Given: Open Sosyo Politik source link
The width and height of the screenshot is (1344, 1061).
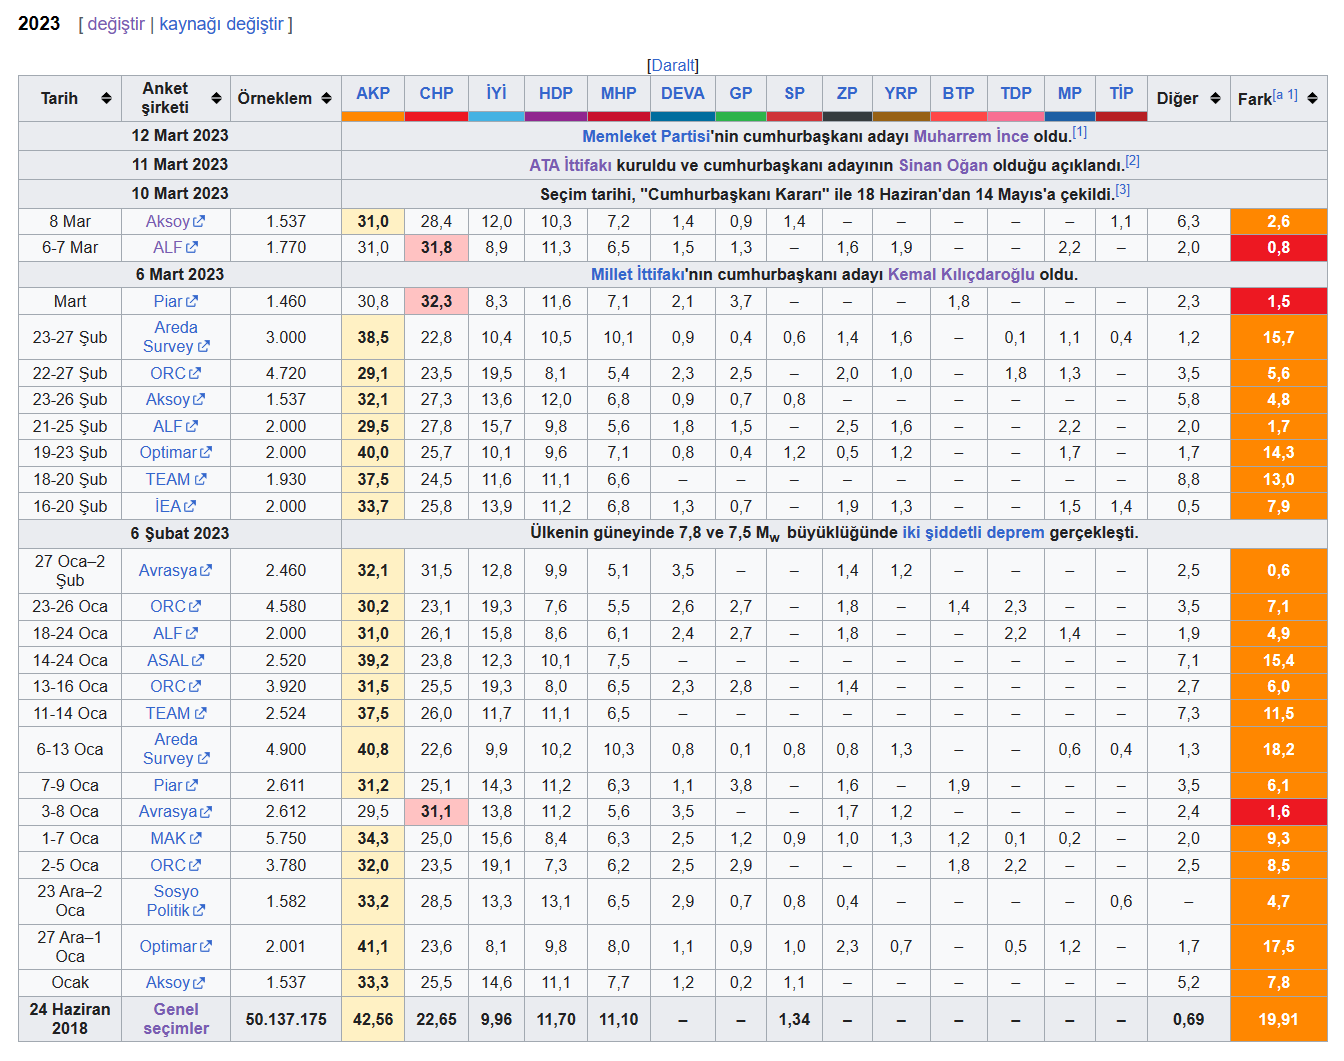Looking at the screenshot, I should pos(175,901).
